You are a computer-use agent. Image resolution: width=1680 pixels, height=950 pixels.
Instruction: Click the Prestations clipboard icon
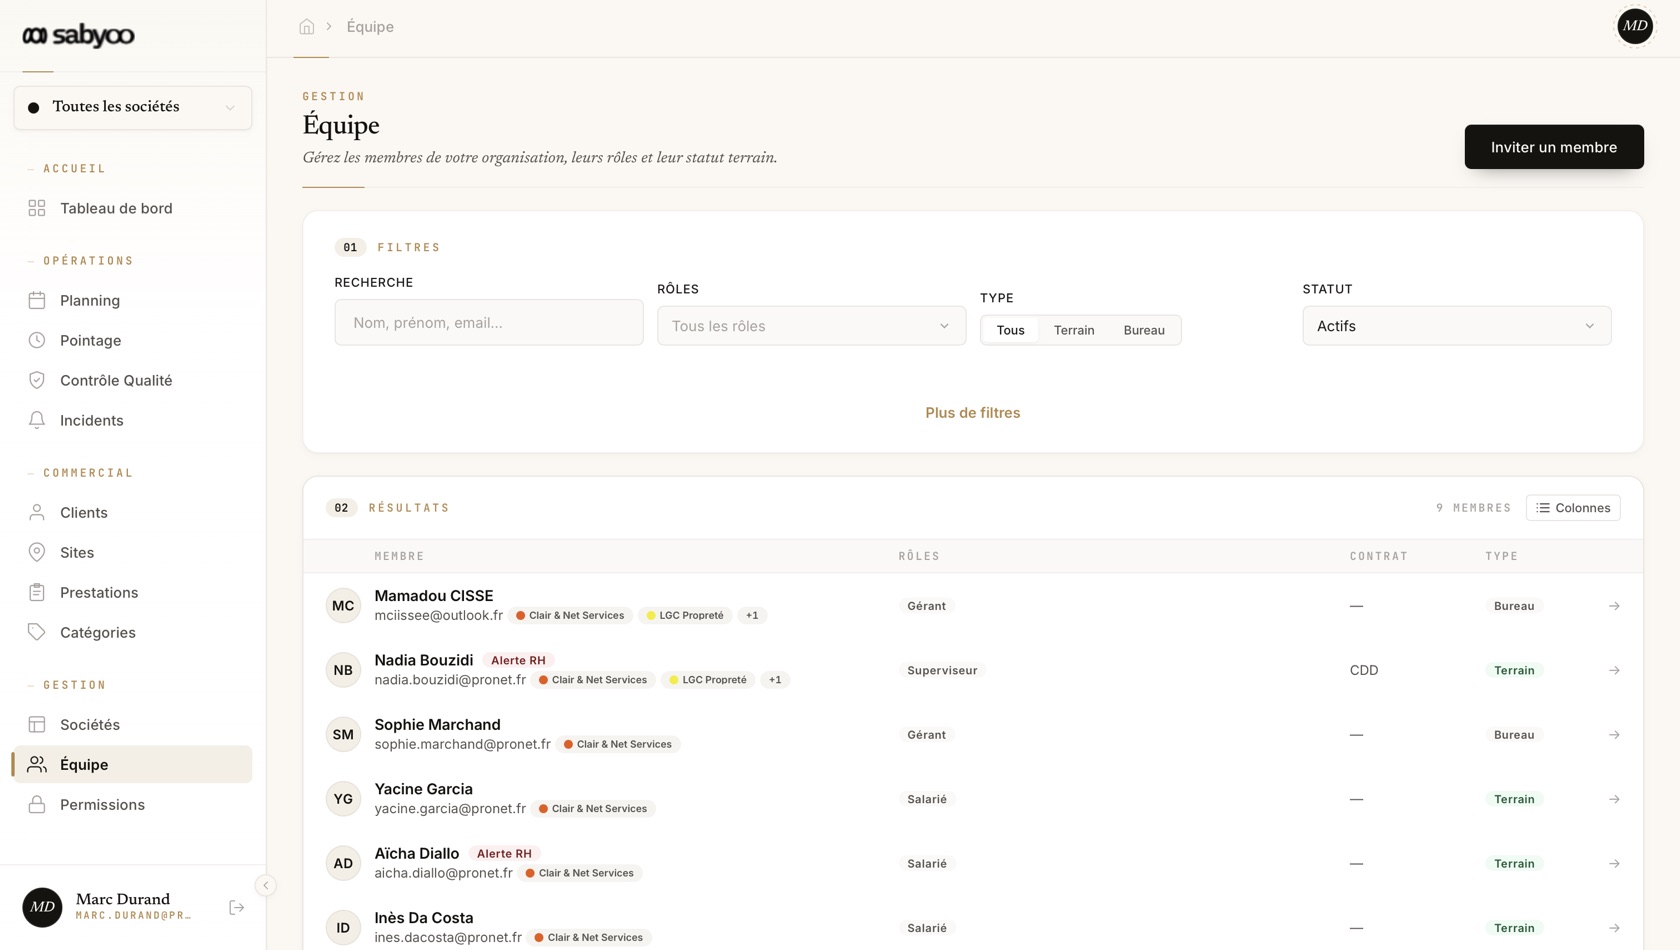[x=37, y=592]
